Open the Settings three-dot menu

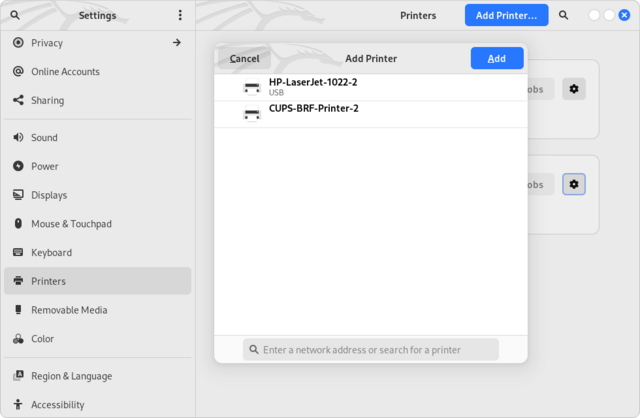tap(180, 15)
